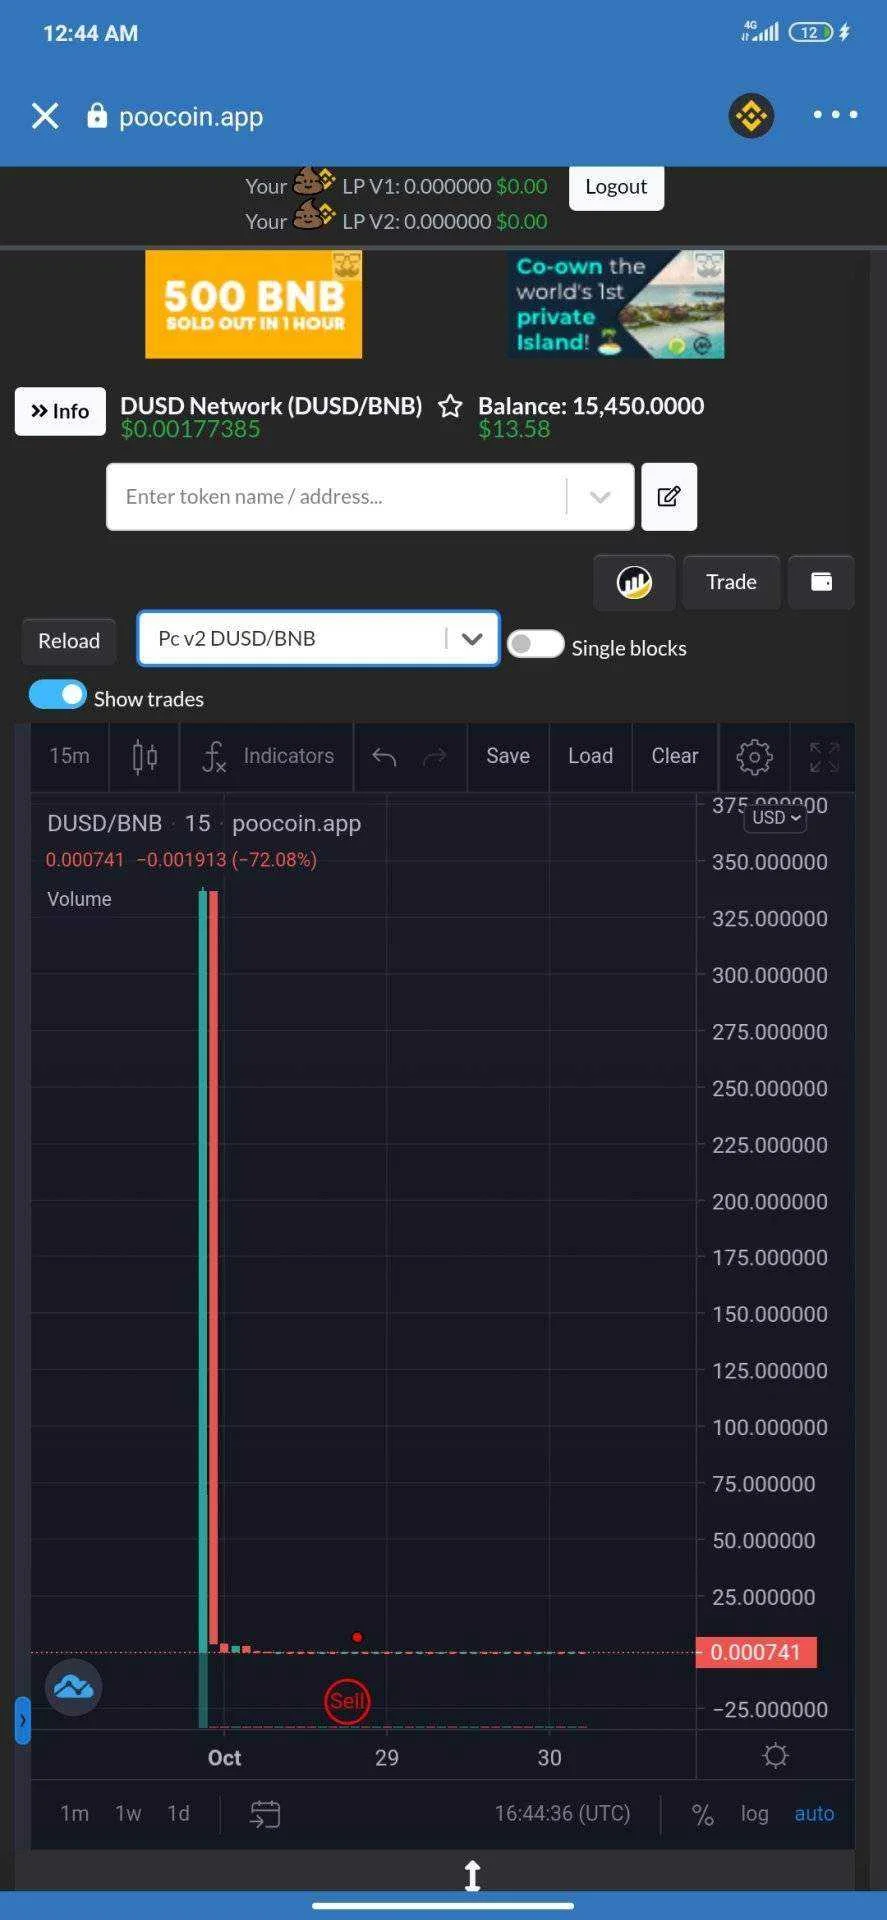Screen dimensions: 887x1920
Task: Redo the chart change
Action: point(435,756)
